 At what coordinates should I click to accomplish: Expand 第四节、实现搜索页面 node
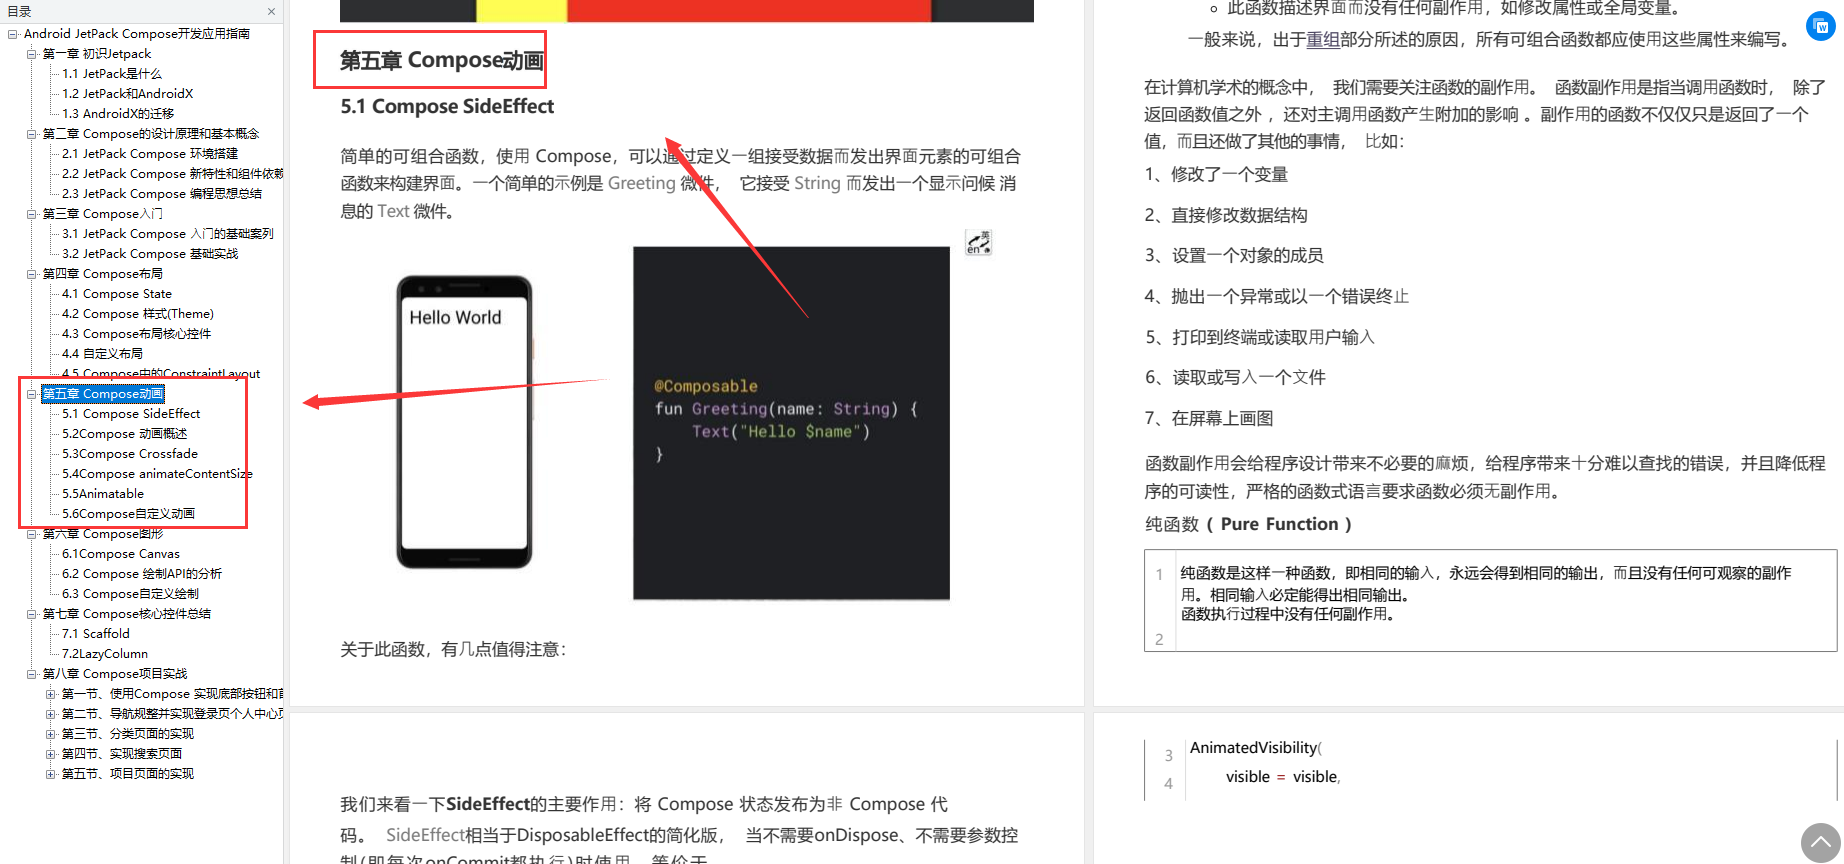[50, 754]
